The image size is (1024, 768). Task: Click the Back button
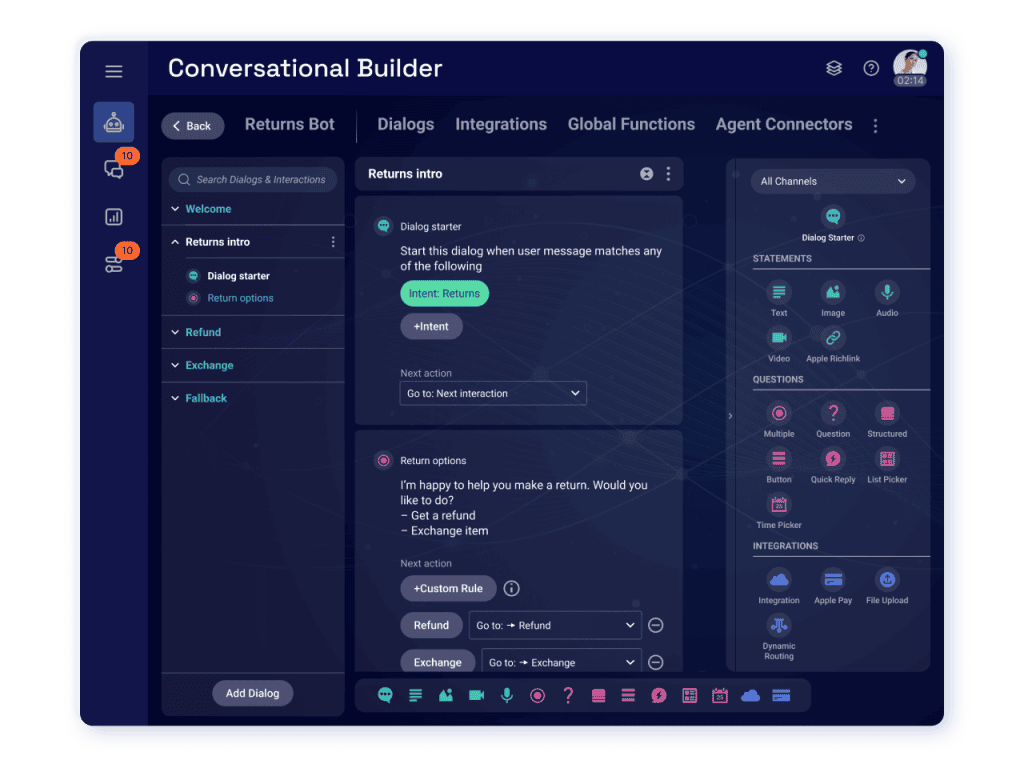(x=193, y=126)
